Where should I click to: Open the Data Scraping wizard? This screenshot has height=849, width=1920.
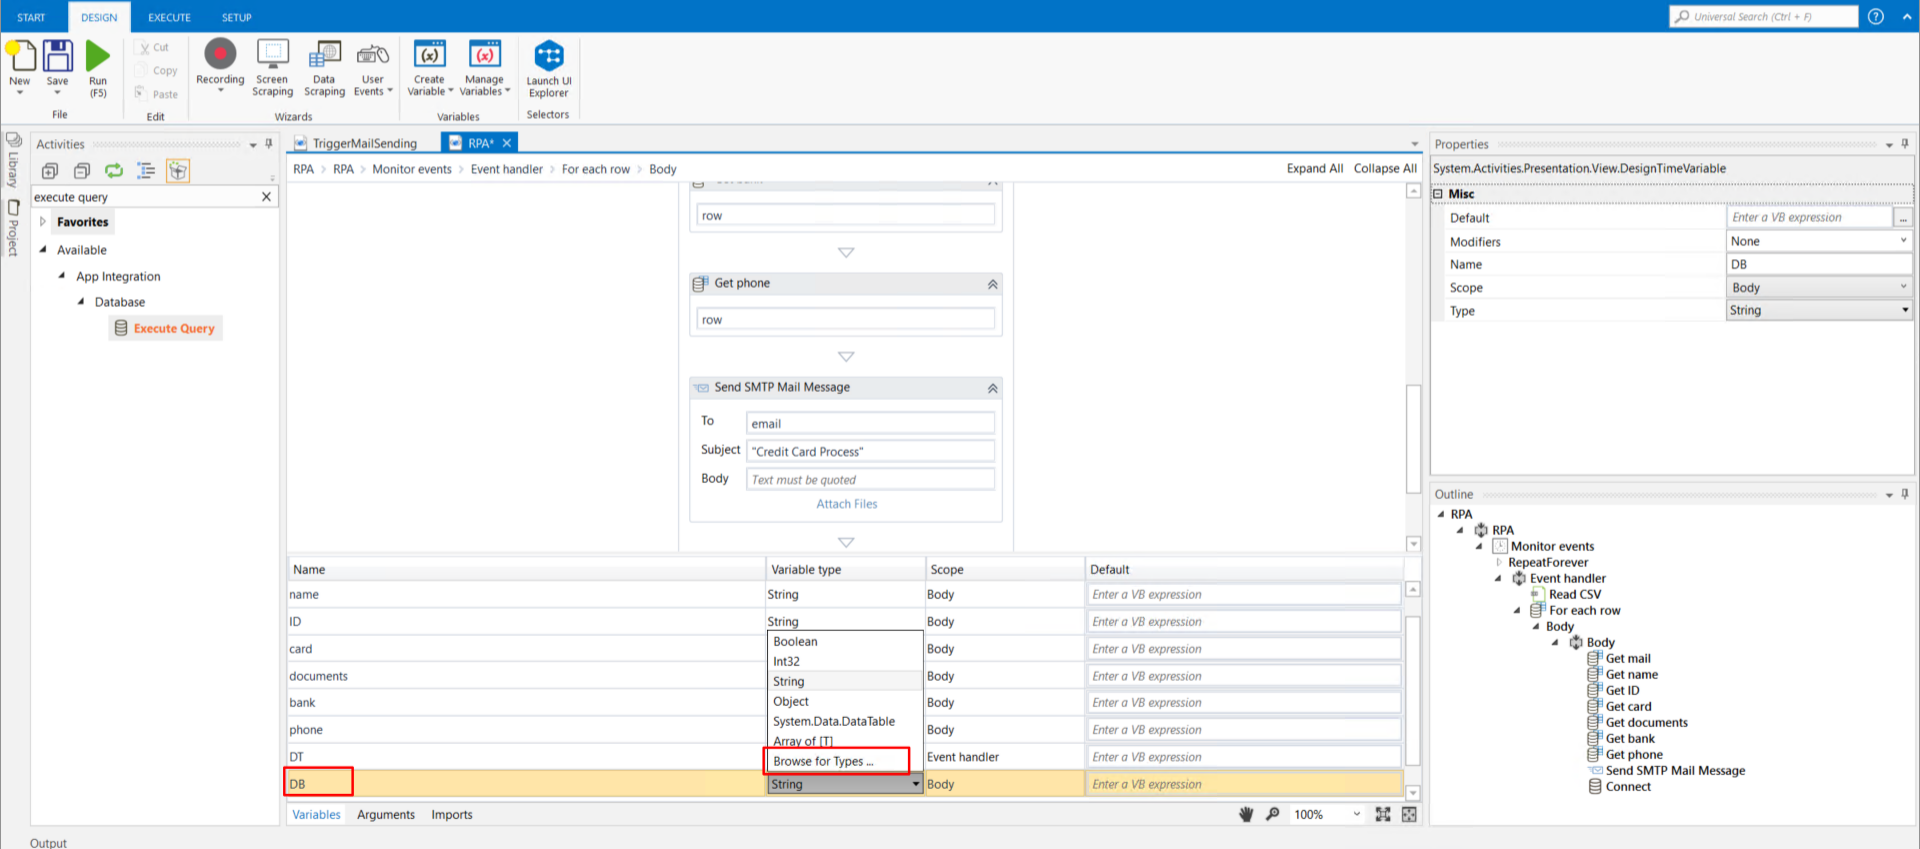tap(324, 55)
